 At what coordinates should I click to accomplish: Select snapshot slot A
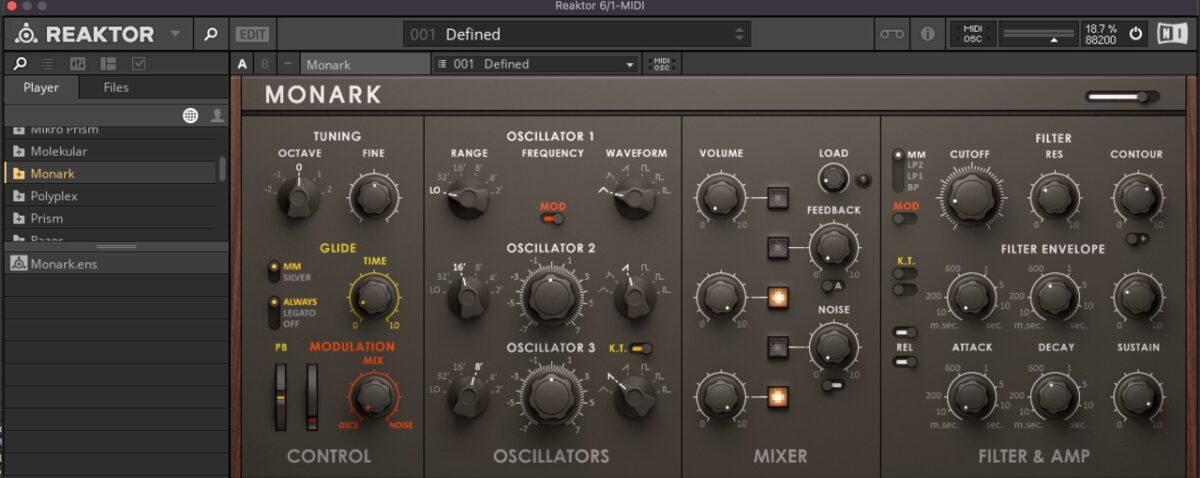(242, 64)
